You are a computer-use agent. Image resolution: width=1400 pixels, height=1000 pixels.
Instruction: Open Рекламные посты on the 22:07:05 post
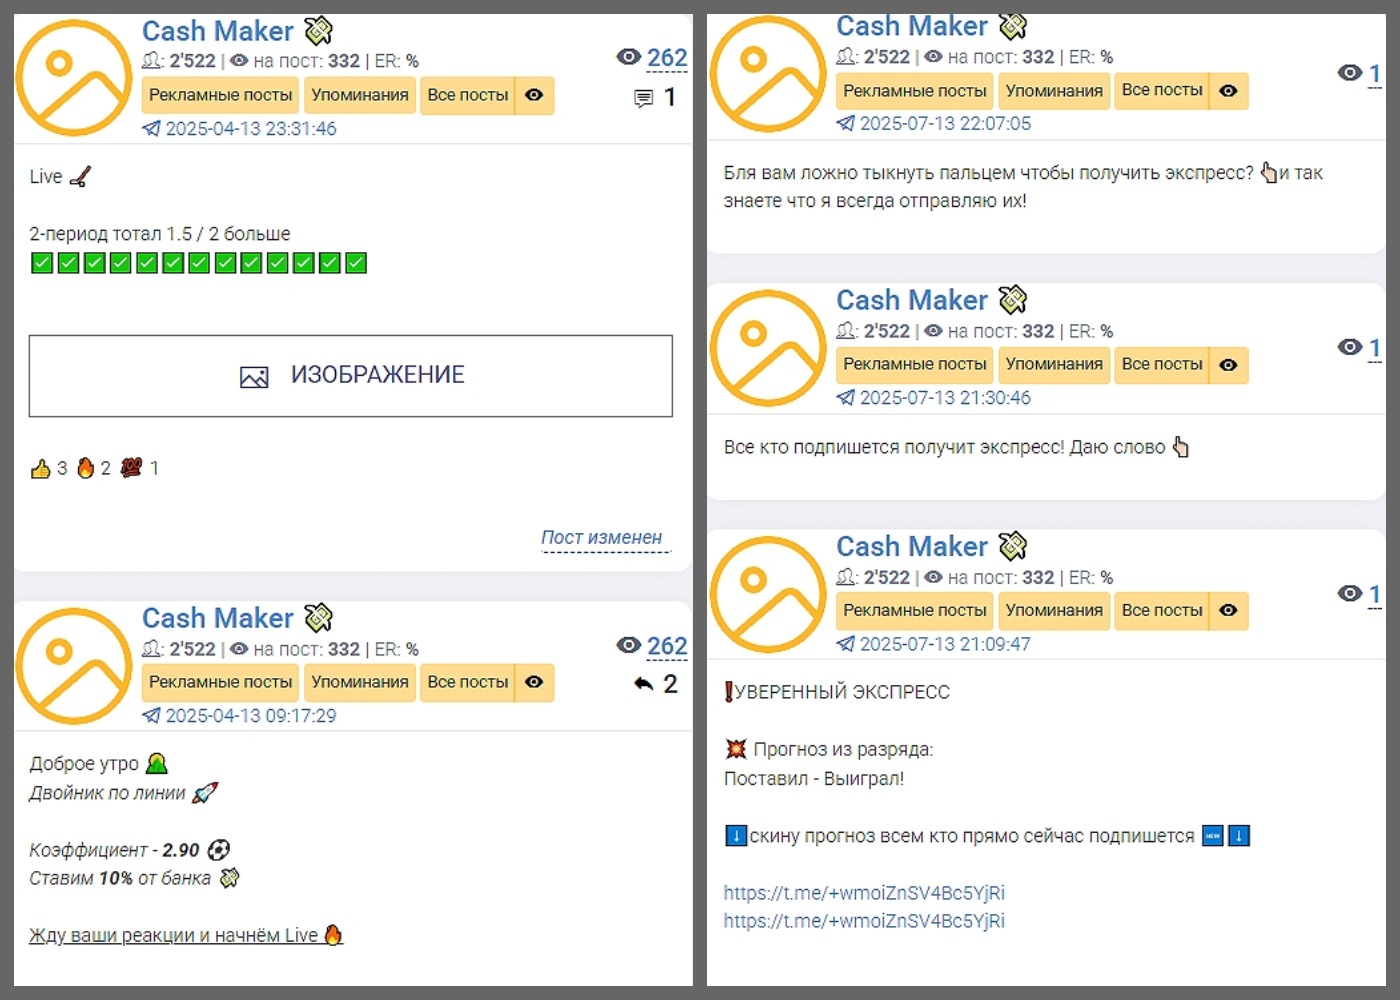914,91
